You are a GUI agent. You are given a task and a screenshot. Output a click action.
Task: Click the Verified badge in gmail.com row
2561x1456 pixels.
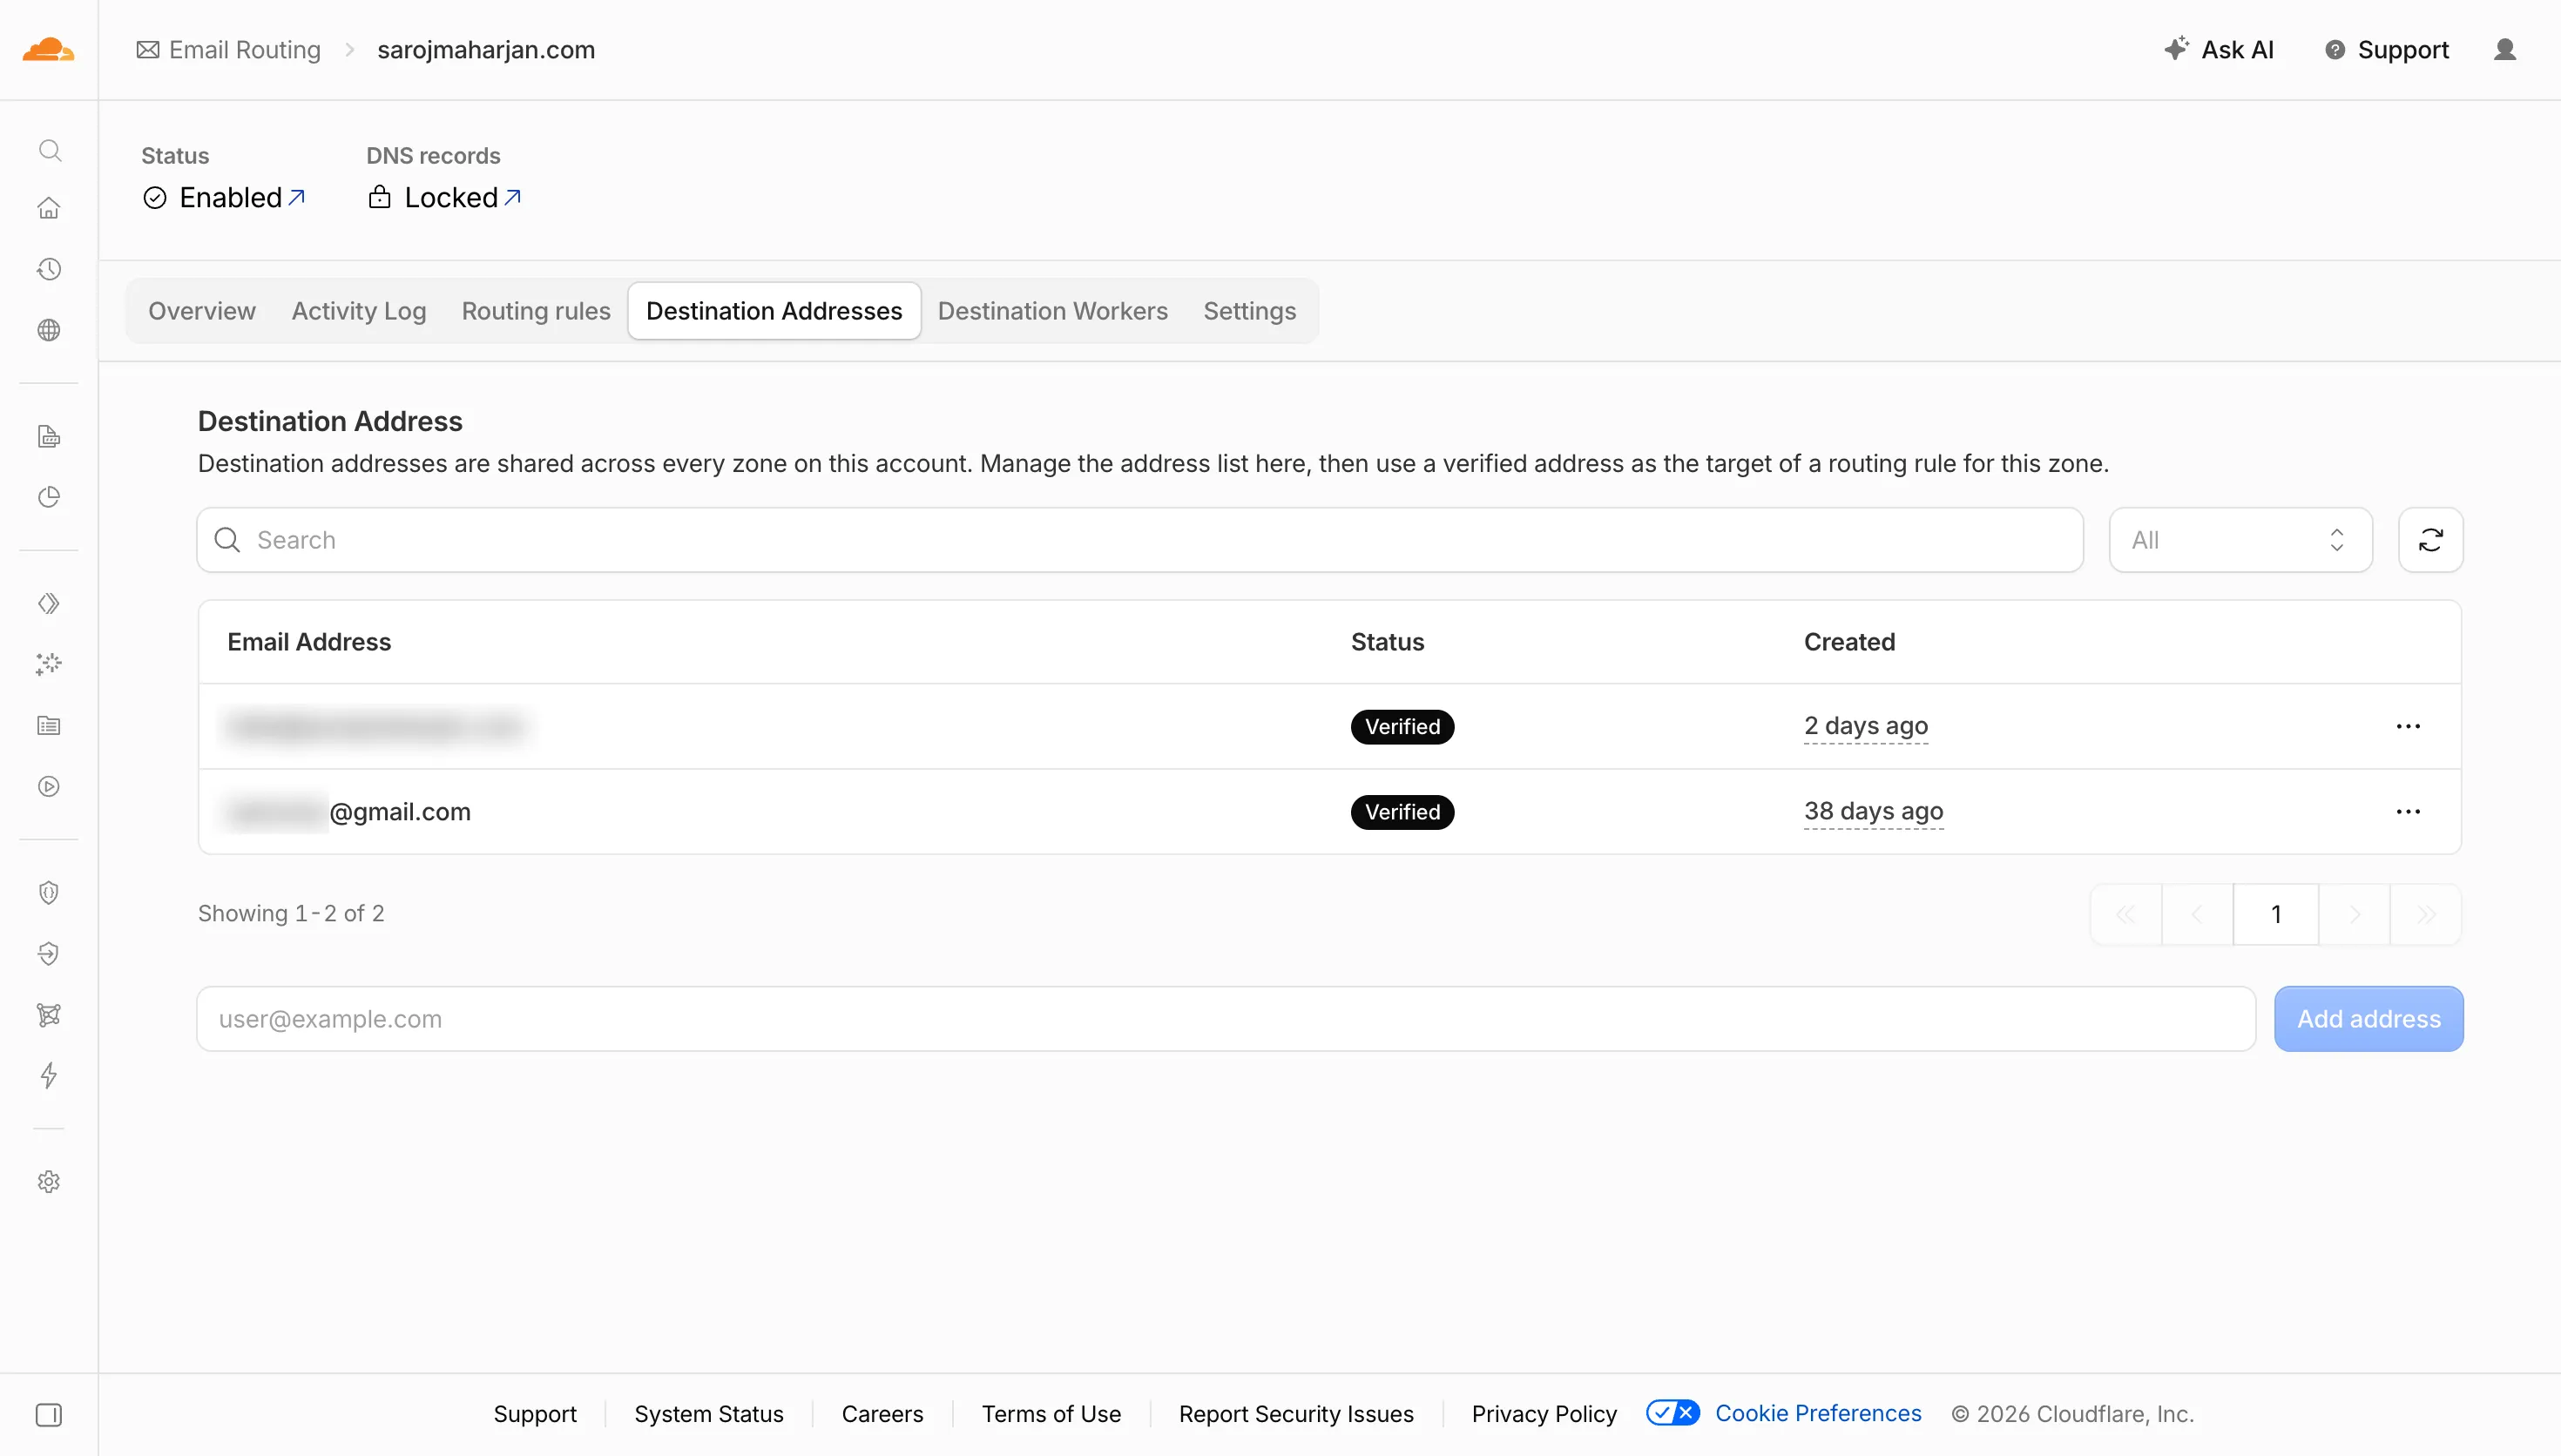[x=1402, y=812]
